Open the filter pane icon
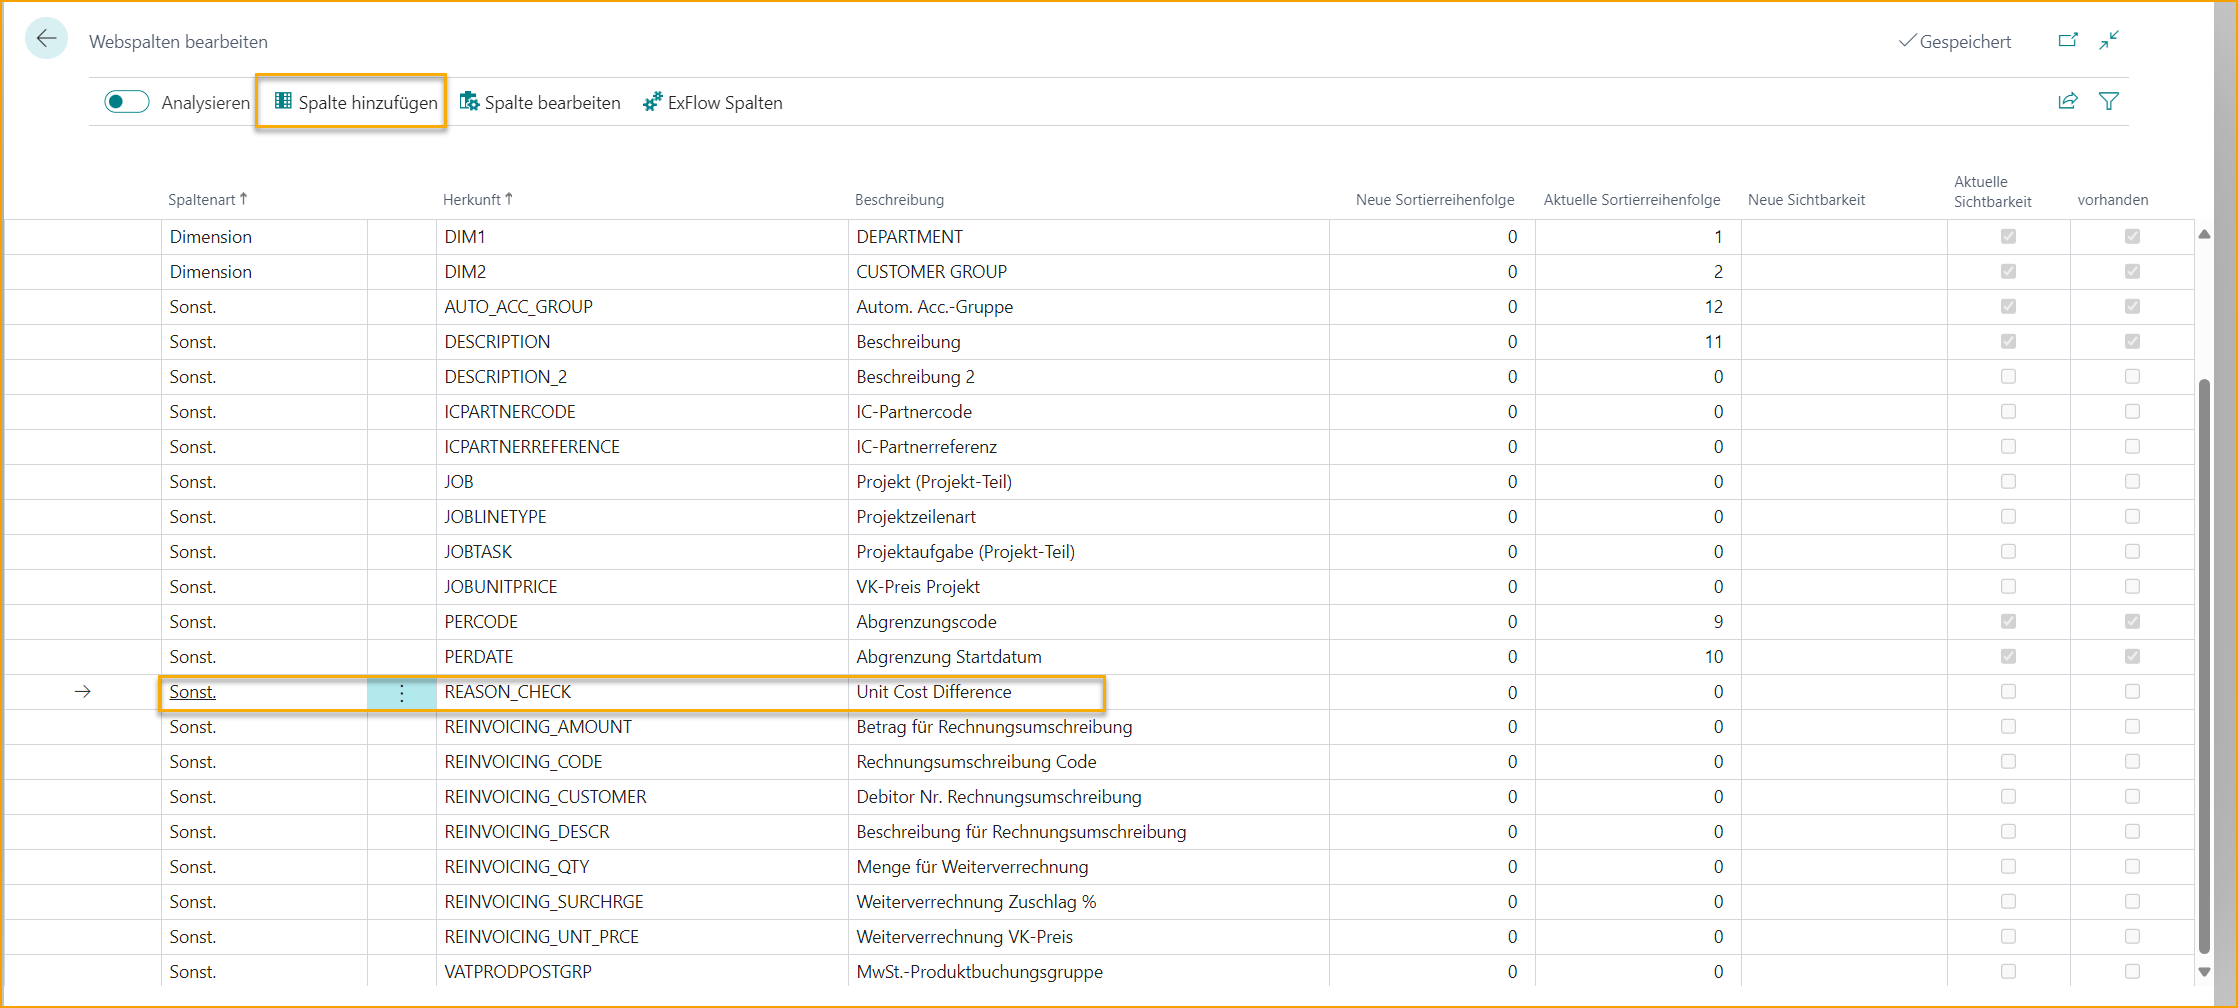Viewport: 2238px width, 1008px height. pos(2109,101)
